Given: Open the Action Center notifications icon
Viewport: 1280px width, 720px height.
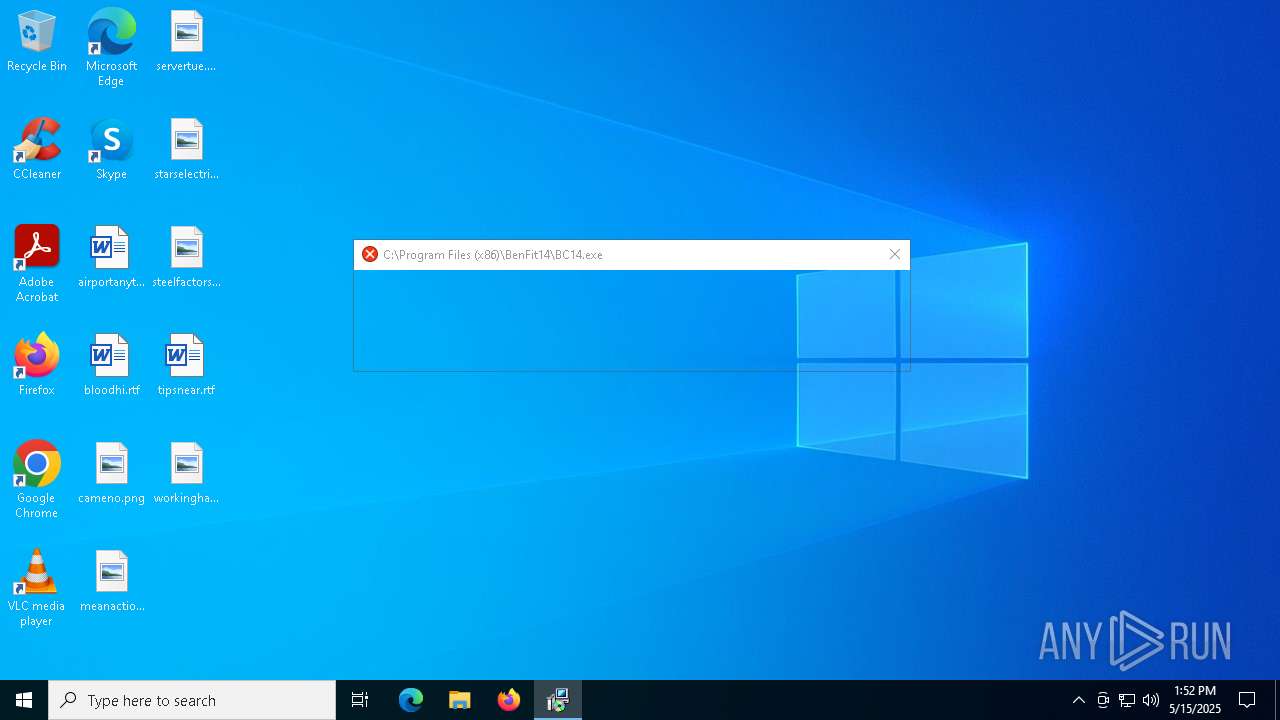Looking at the screenshot, I should pos(1247,700).
